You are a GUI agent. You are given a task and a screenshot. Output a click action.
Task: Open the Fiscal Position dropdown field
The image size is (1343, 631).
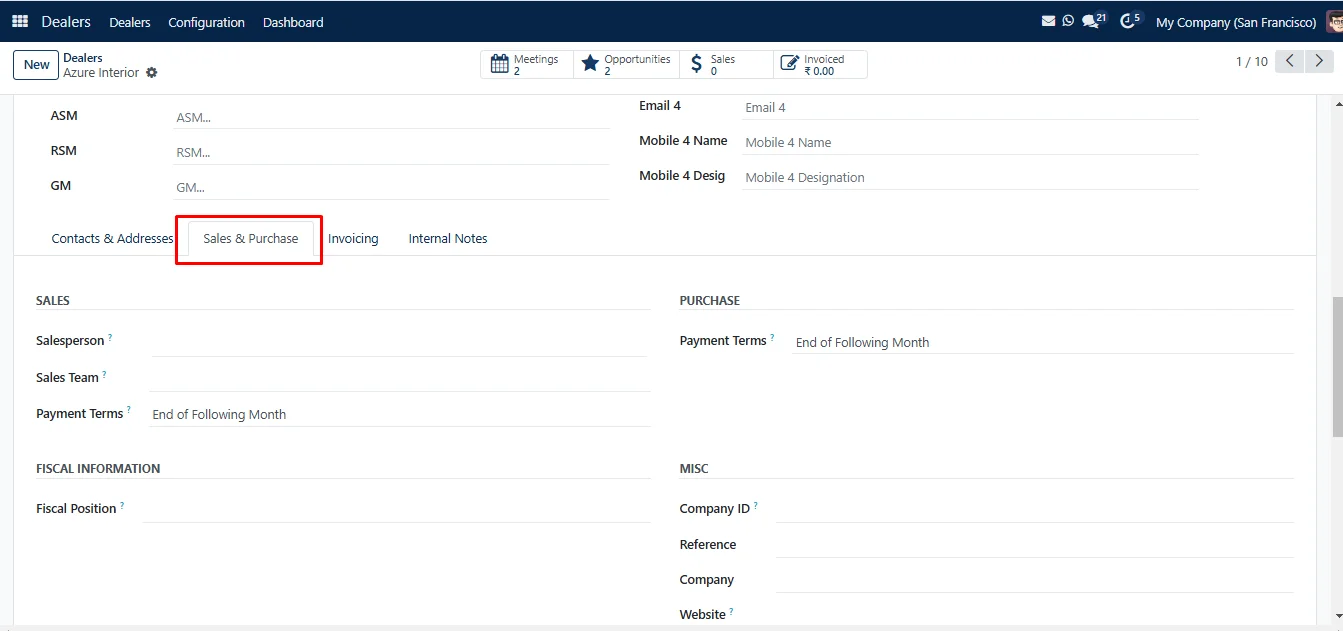[396, 509]
